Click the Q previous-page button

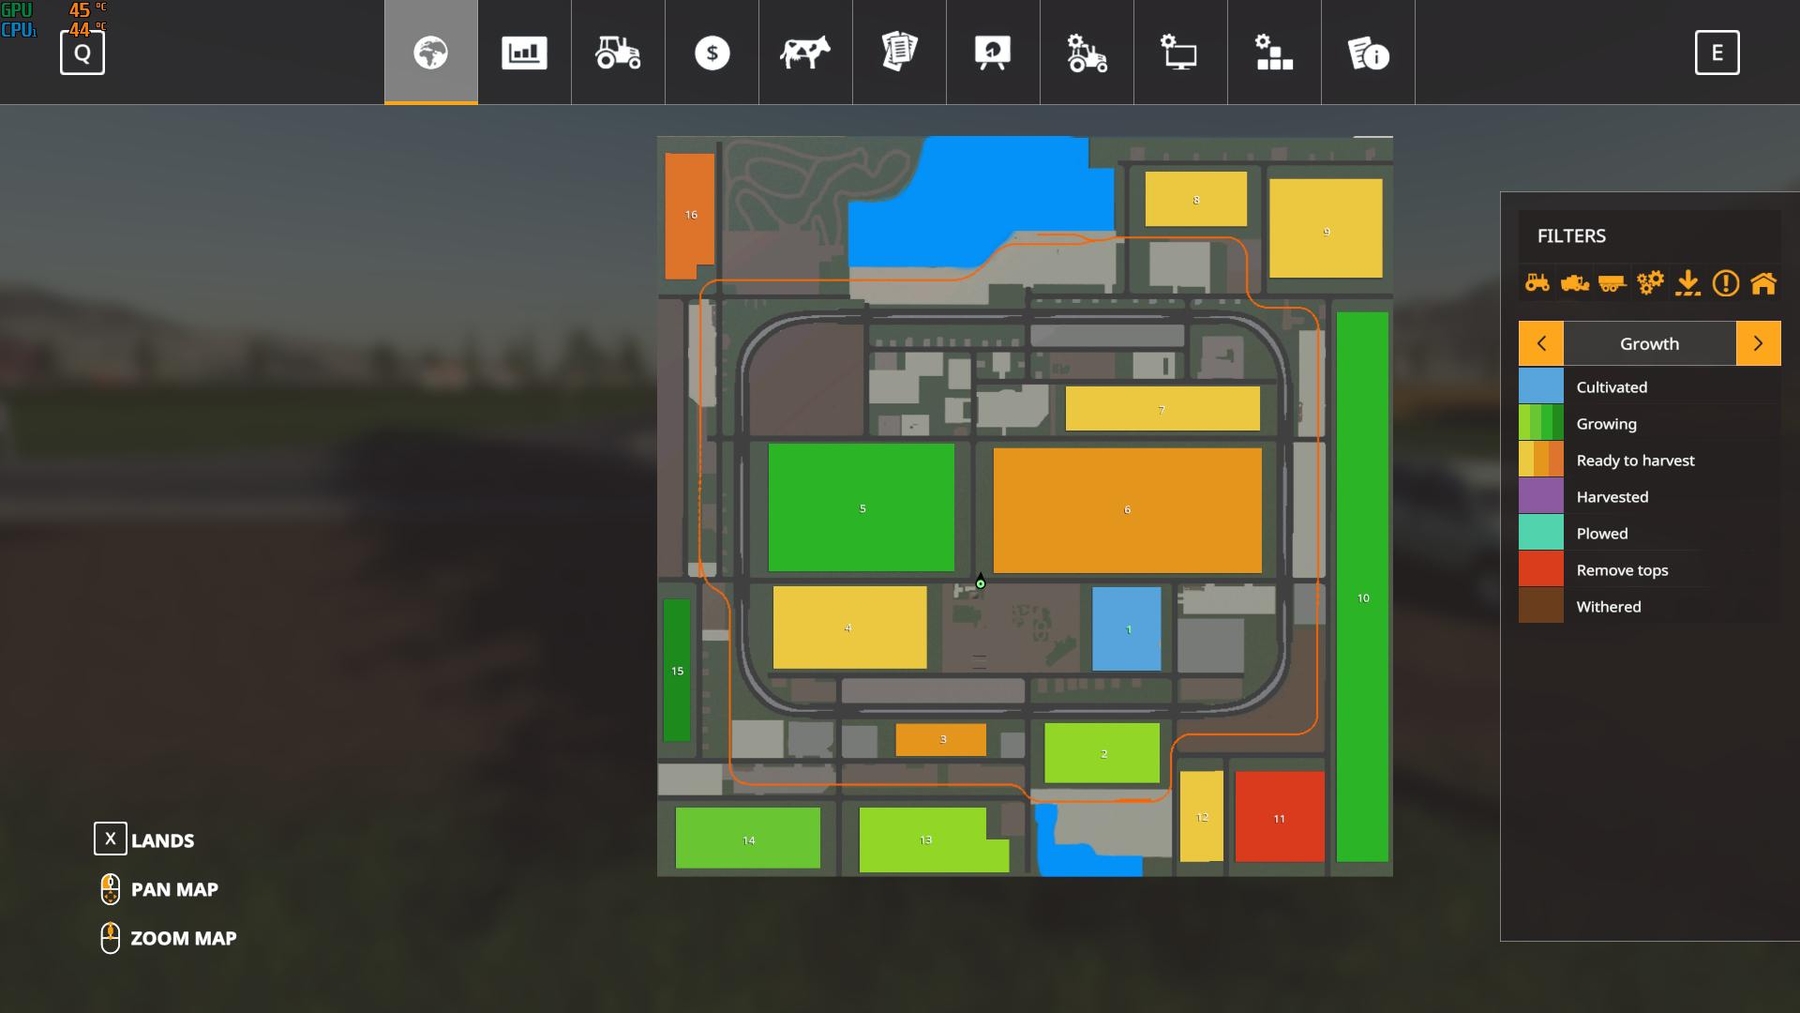(82, 53)
